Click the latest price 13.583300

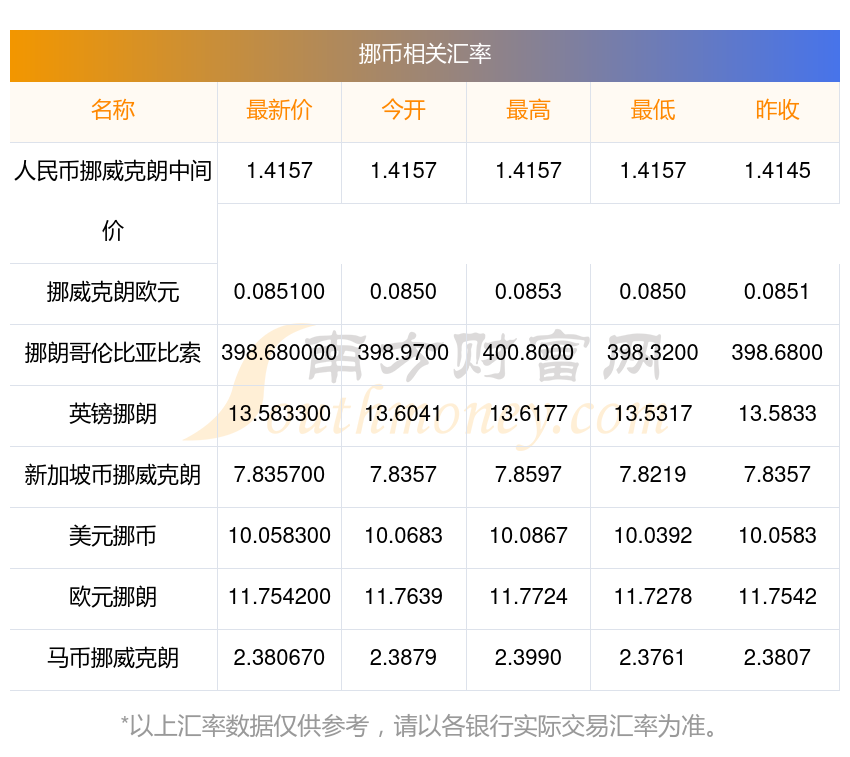tap(279, 414)
